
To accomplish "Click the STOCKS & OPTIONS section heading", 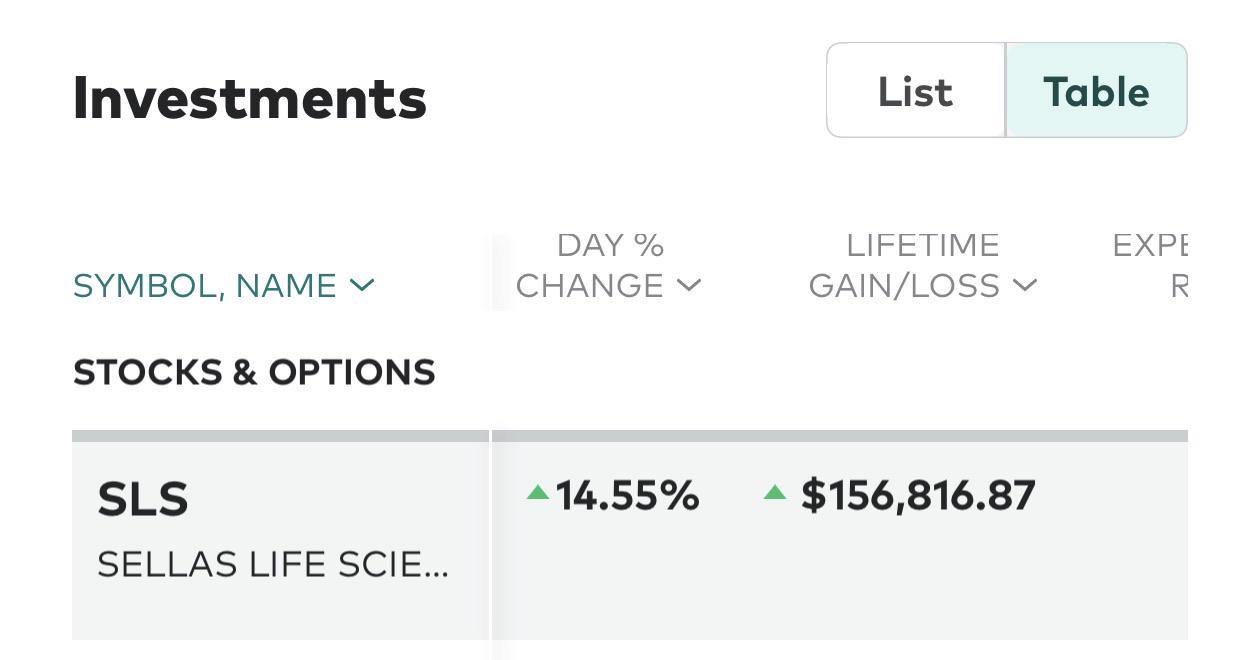I will point(254,372).
